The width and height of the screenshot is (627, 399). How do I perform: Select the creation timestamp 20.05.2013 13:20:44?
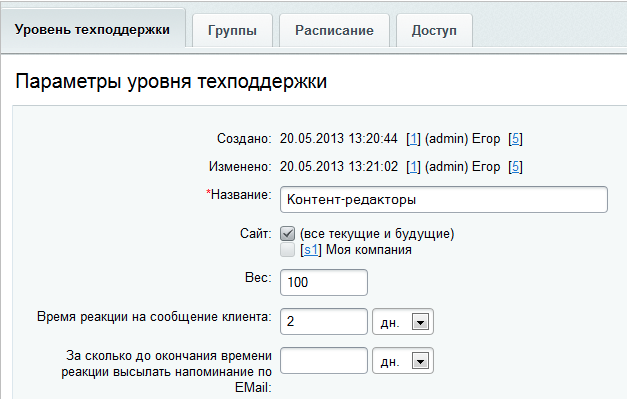pyautogui.click(x=339, y=139)
